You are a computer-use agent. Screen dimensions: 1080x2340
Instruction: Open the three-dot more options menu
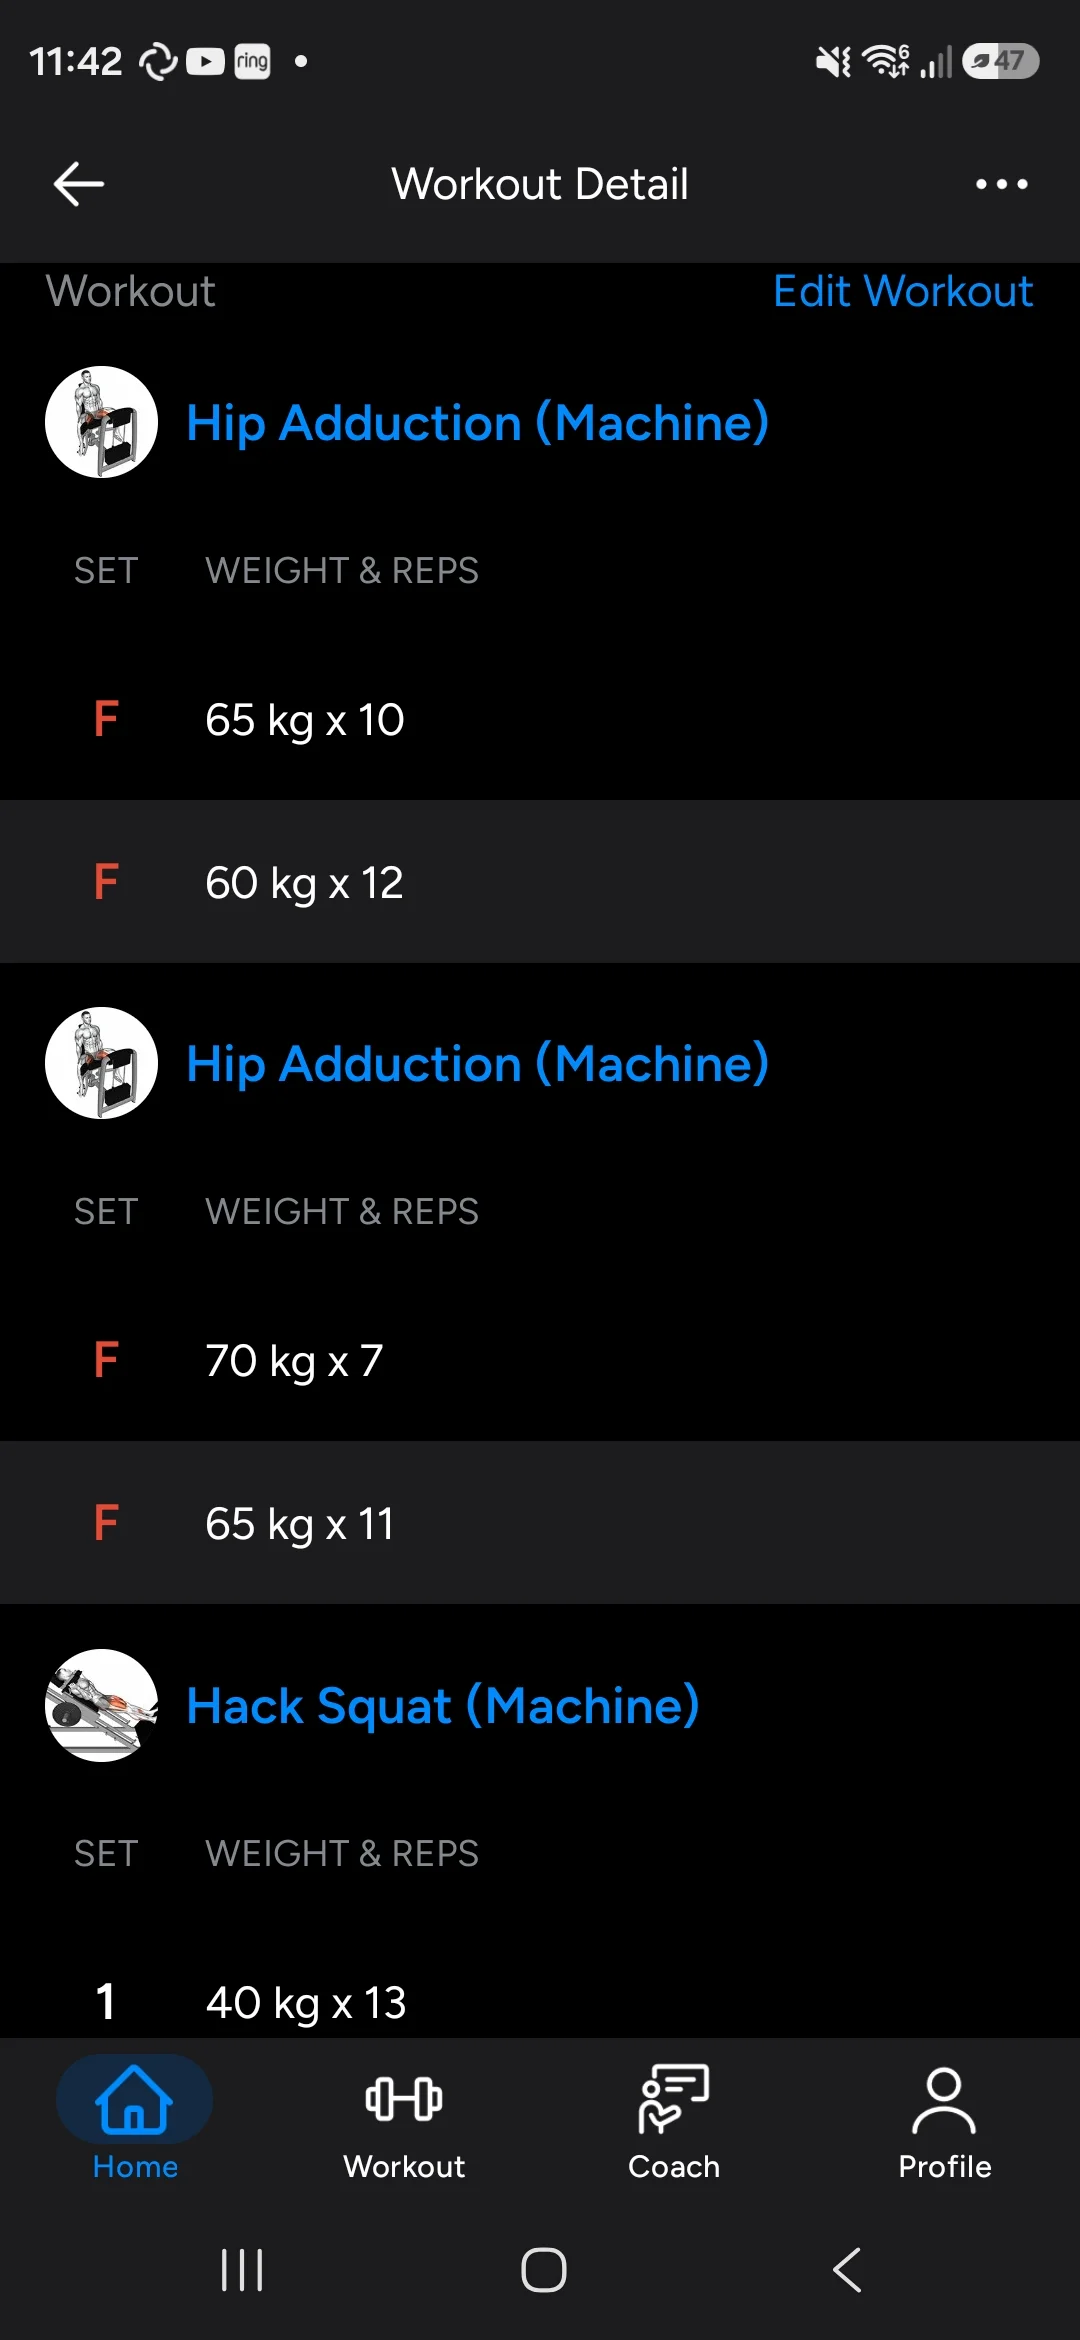[x=1001, y=184]
